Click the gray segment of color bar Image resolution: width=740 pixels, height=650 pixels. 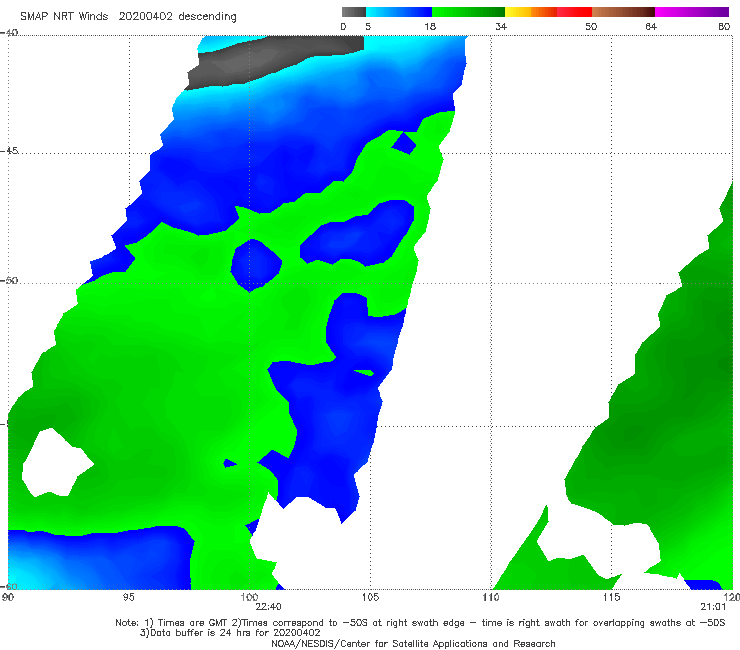353,12
